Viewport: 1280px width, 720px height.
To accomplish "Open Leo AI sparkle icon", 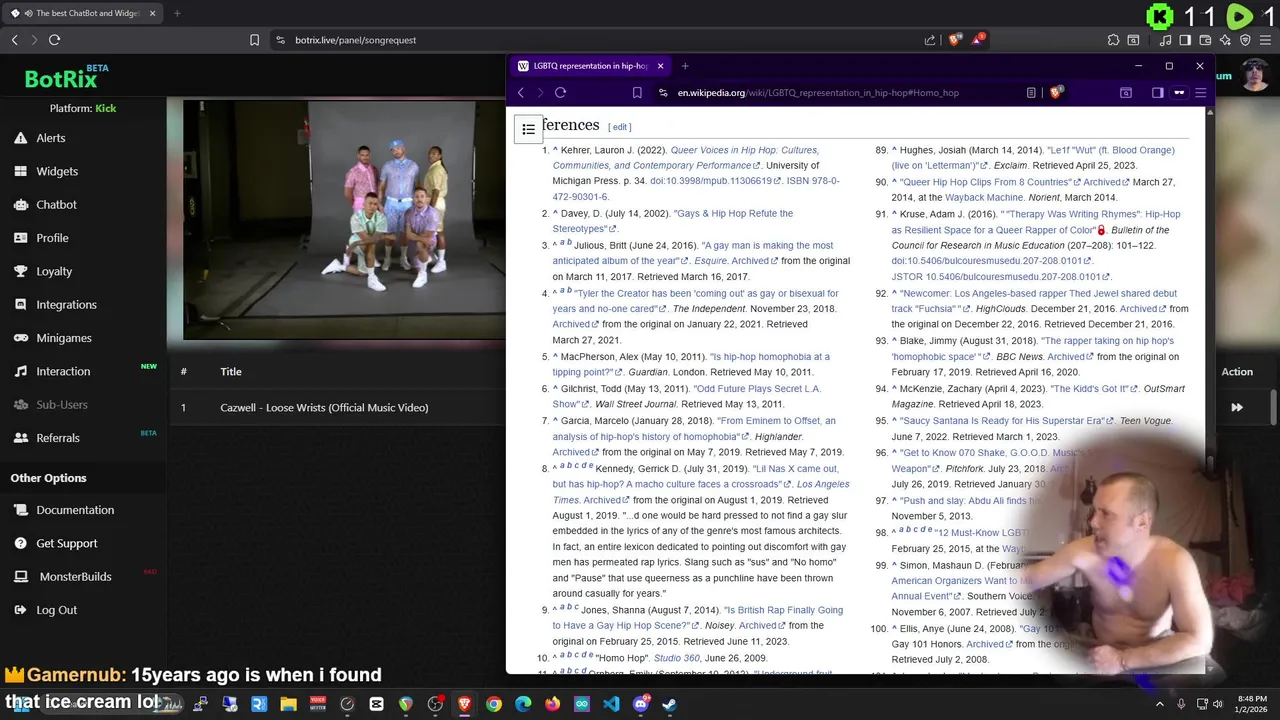I will pyautogui.click(x=1225, y=40).
